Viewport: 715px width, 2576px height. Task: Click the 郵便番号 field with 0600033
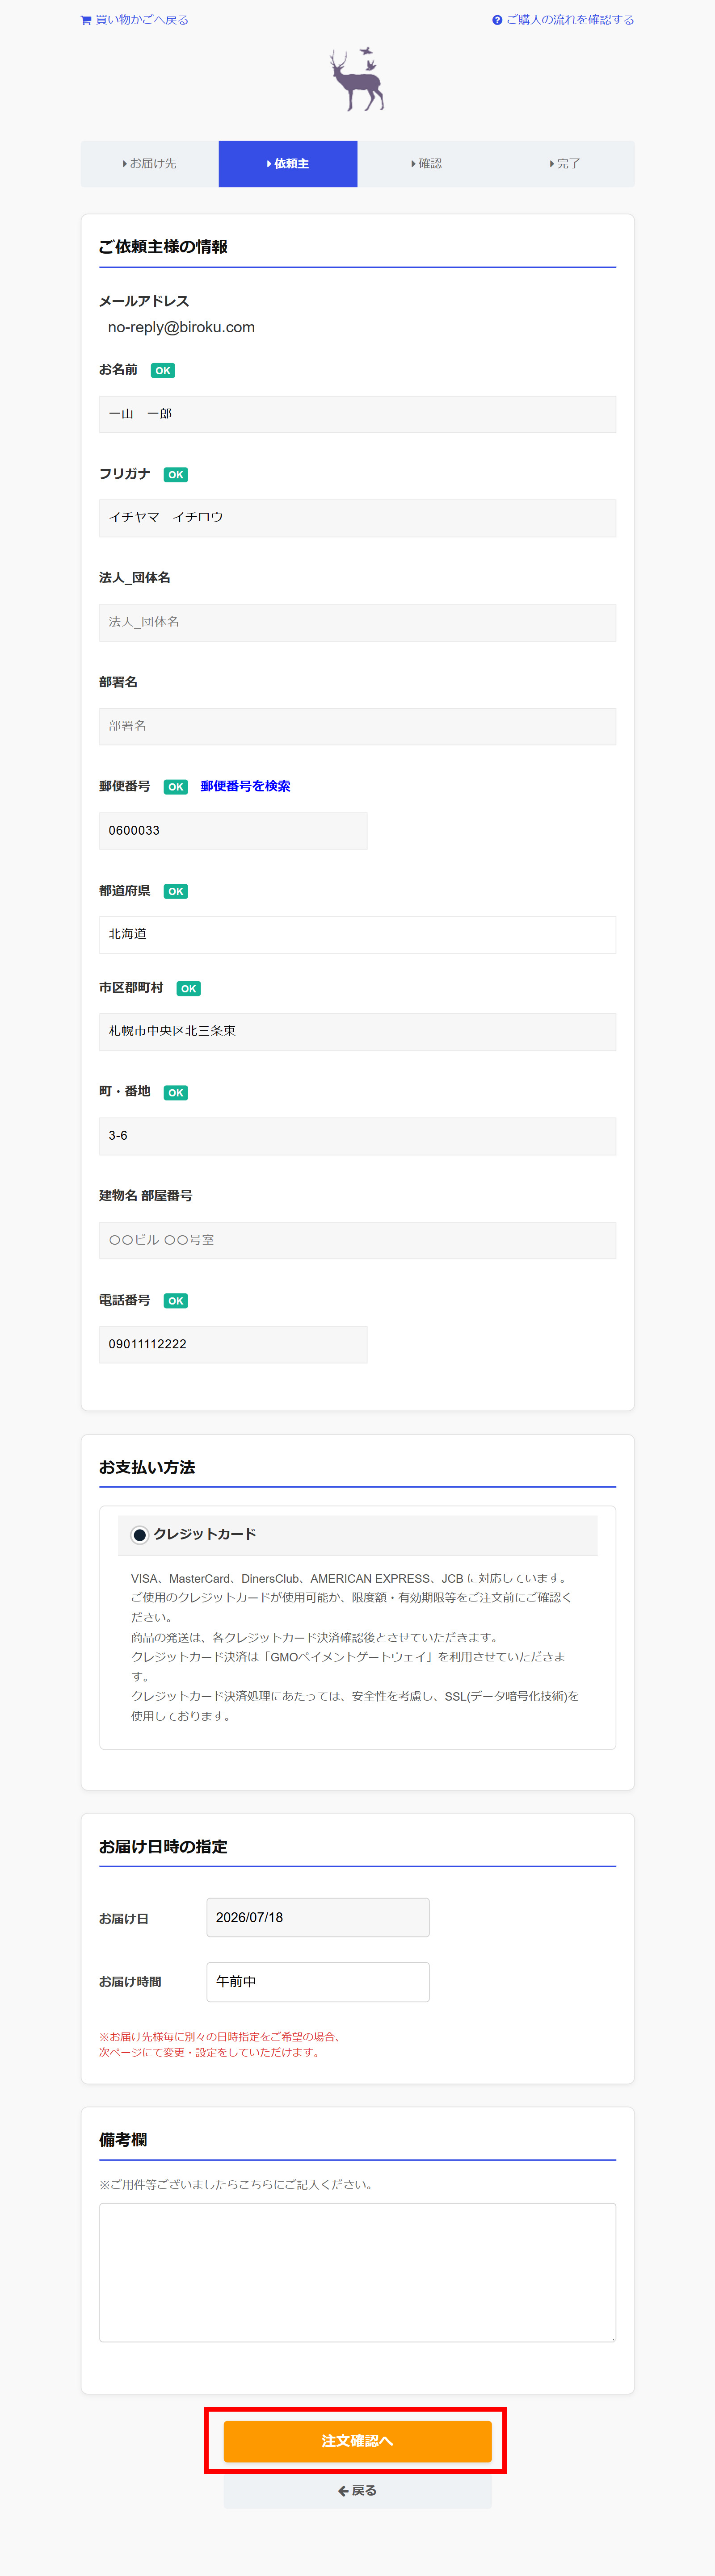point(233,831)
